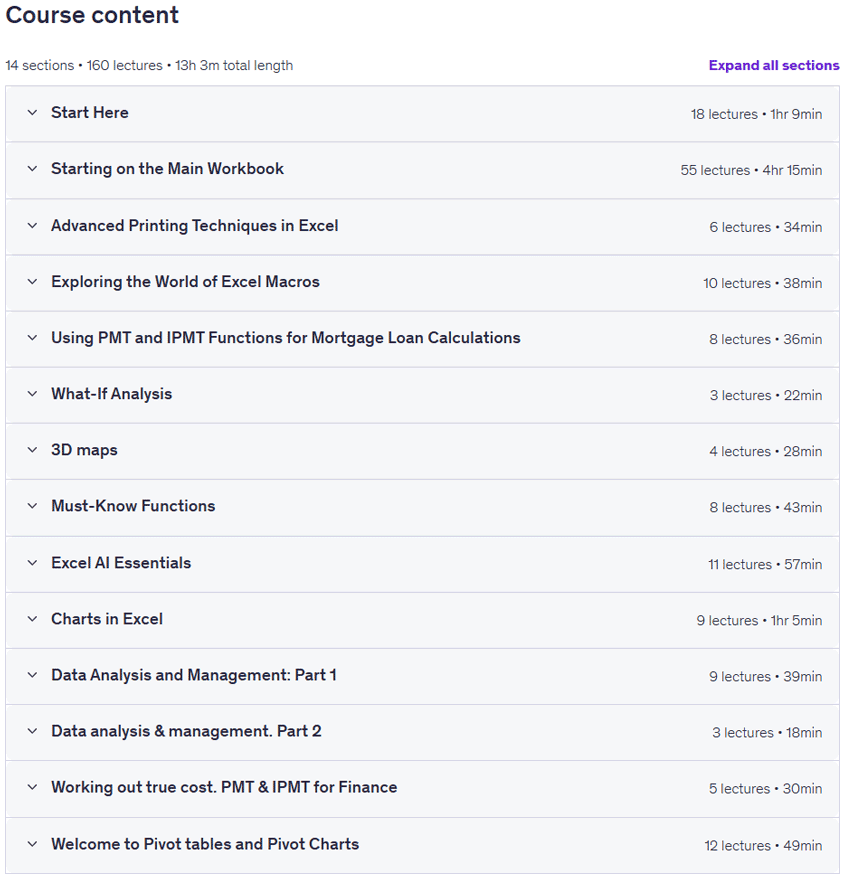This screenshot has width=844, height=878.
Task: Open Welcome to Pivot tables and Pivot Charts
Action: (x=422, y=845)
